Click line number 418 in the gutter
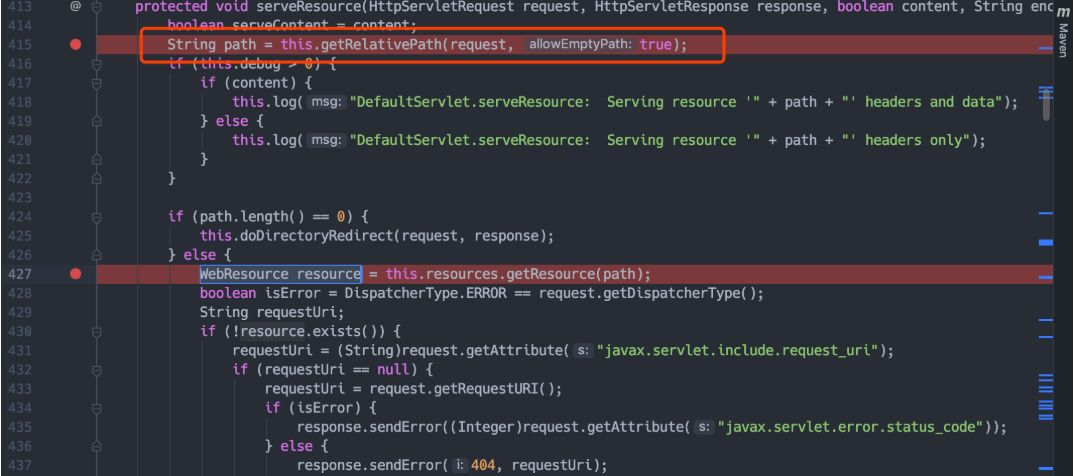The height and width of the screenshot is (476, 1074). tap(18, 102)
